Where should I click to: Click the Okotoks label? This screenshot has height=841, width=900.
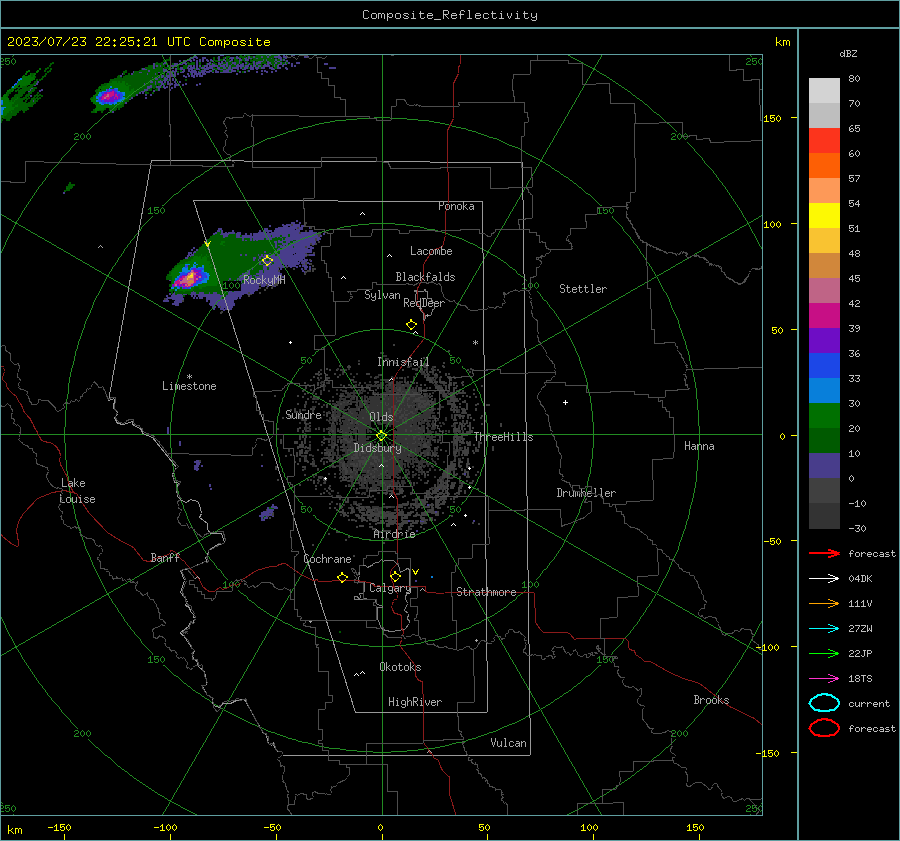point(400,667)
